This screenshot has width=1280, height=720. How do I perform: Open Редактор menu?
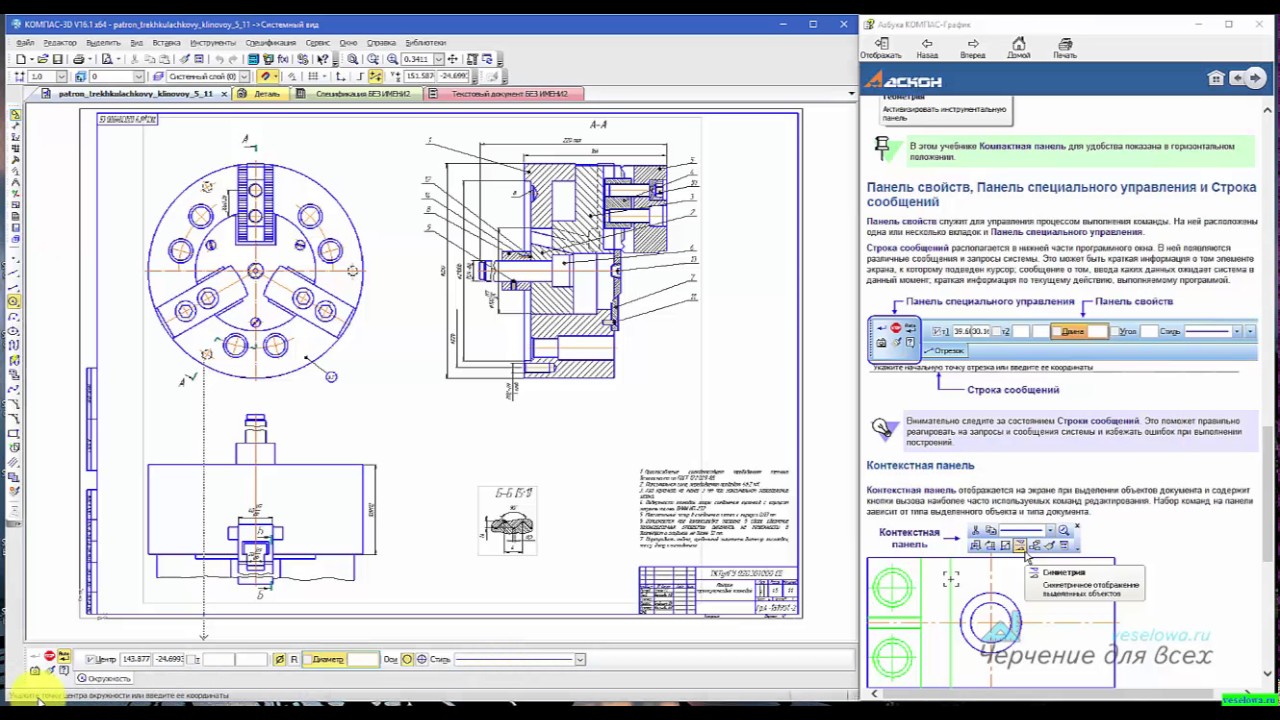59,43
